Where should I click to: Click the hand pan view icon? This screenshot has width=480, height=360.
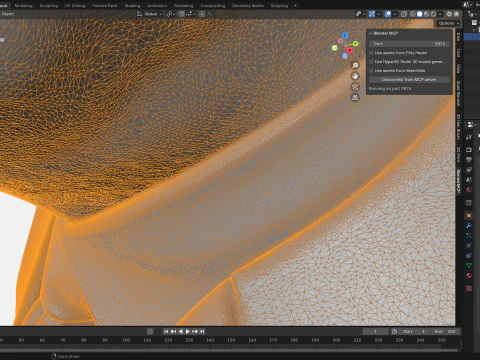point(355,76)
